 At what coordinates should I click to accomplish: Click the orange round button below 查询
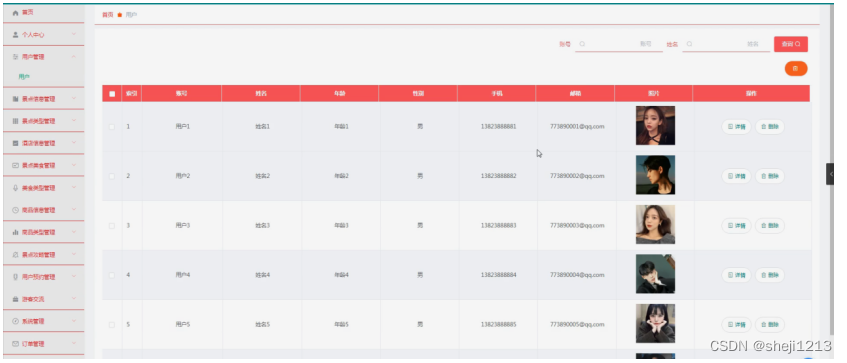pos(796,69)
